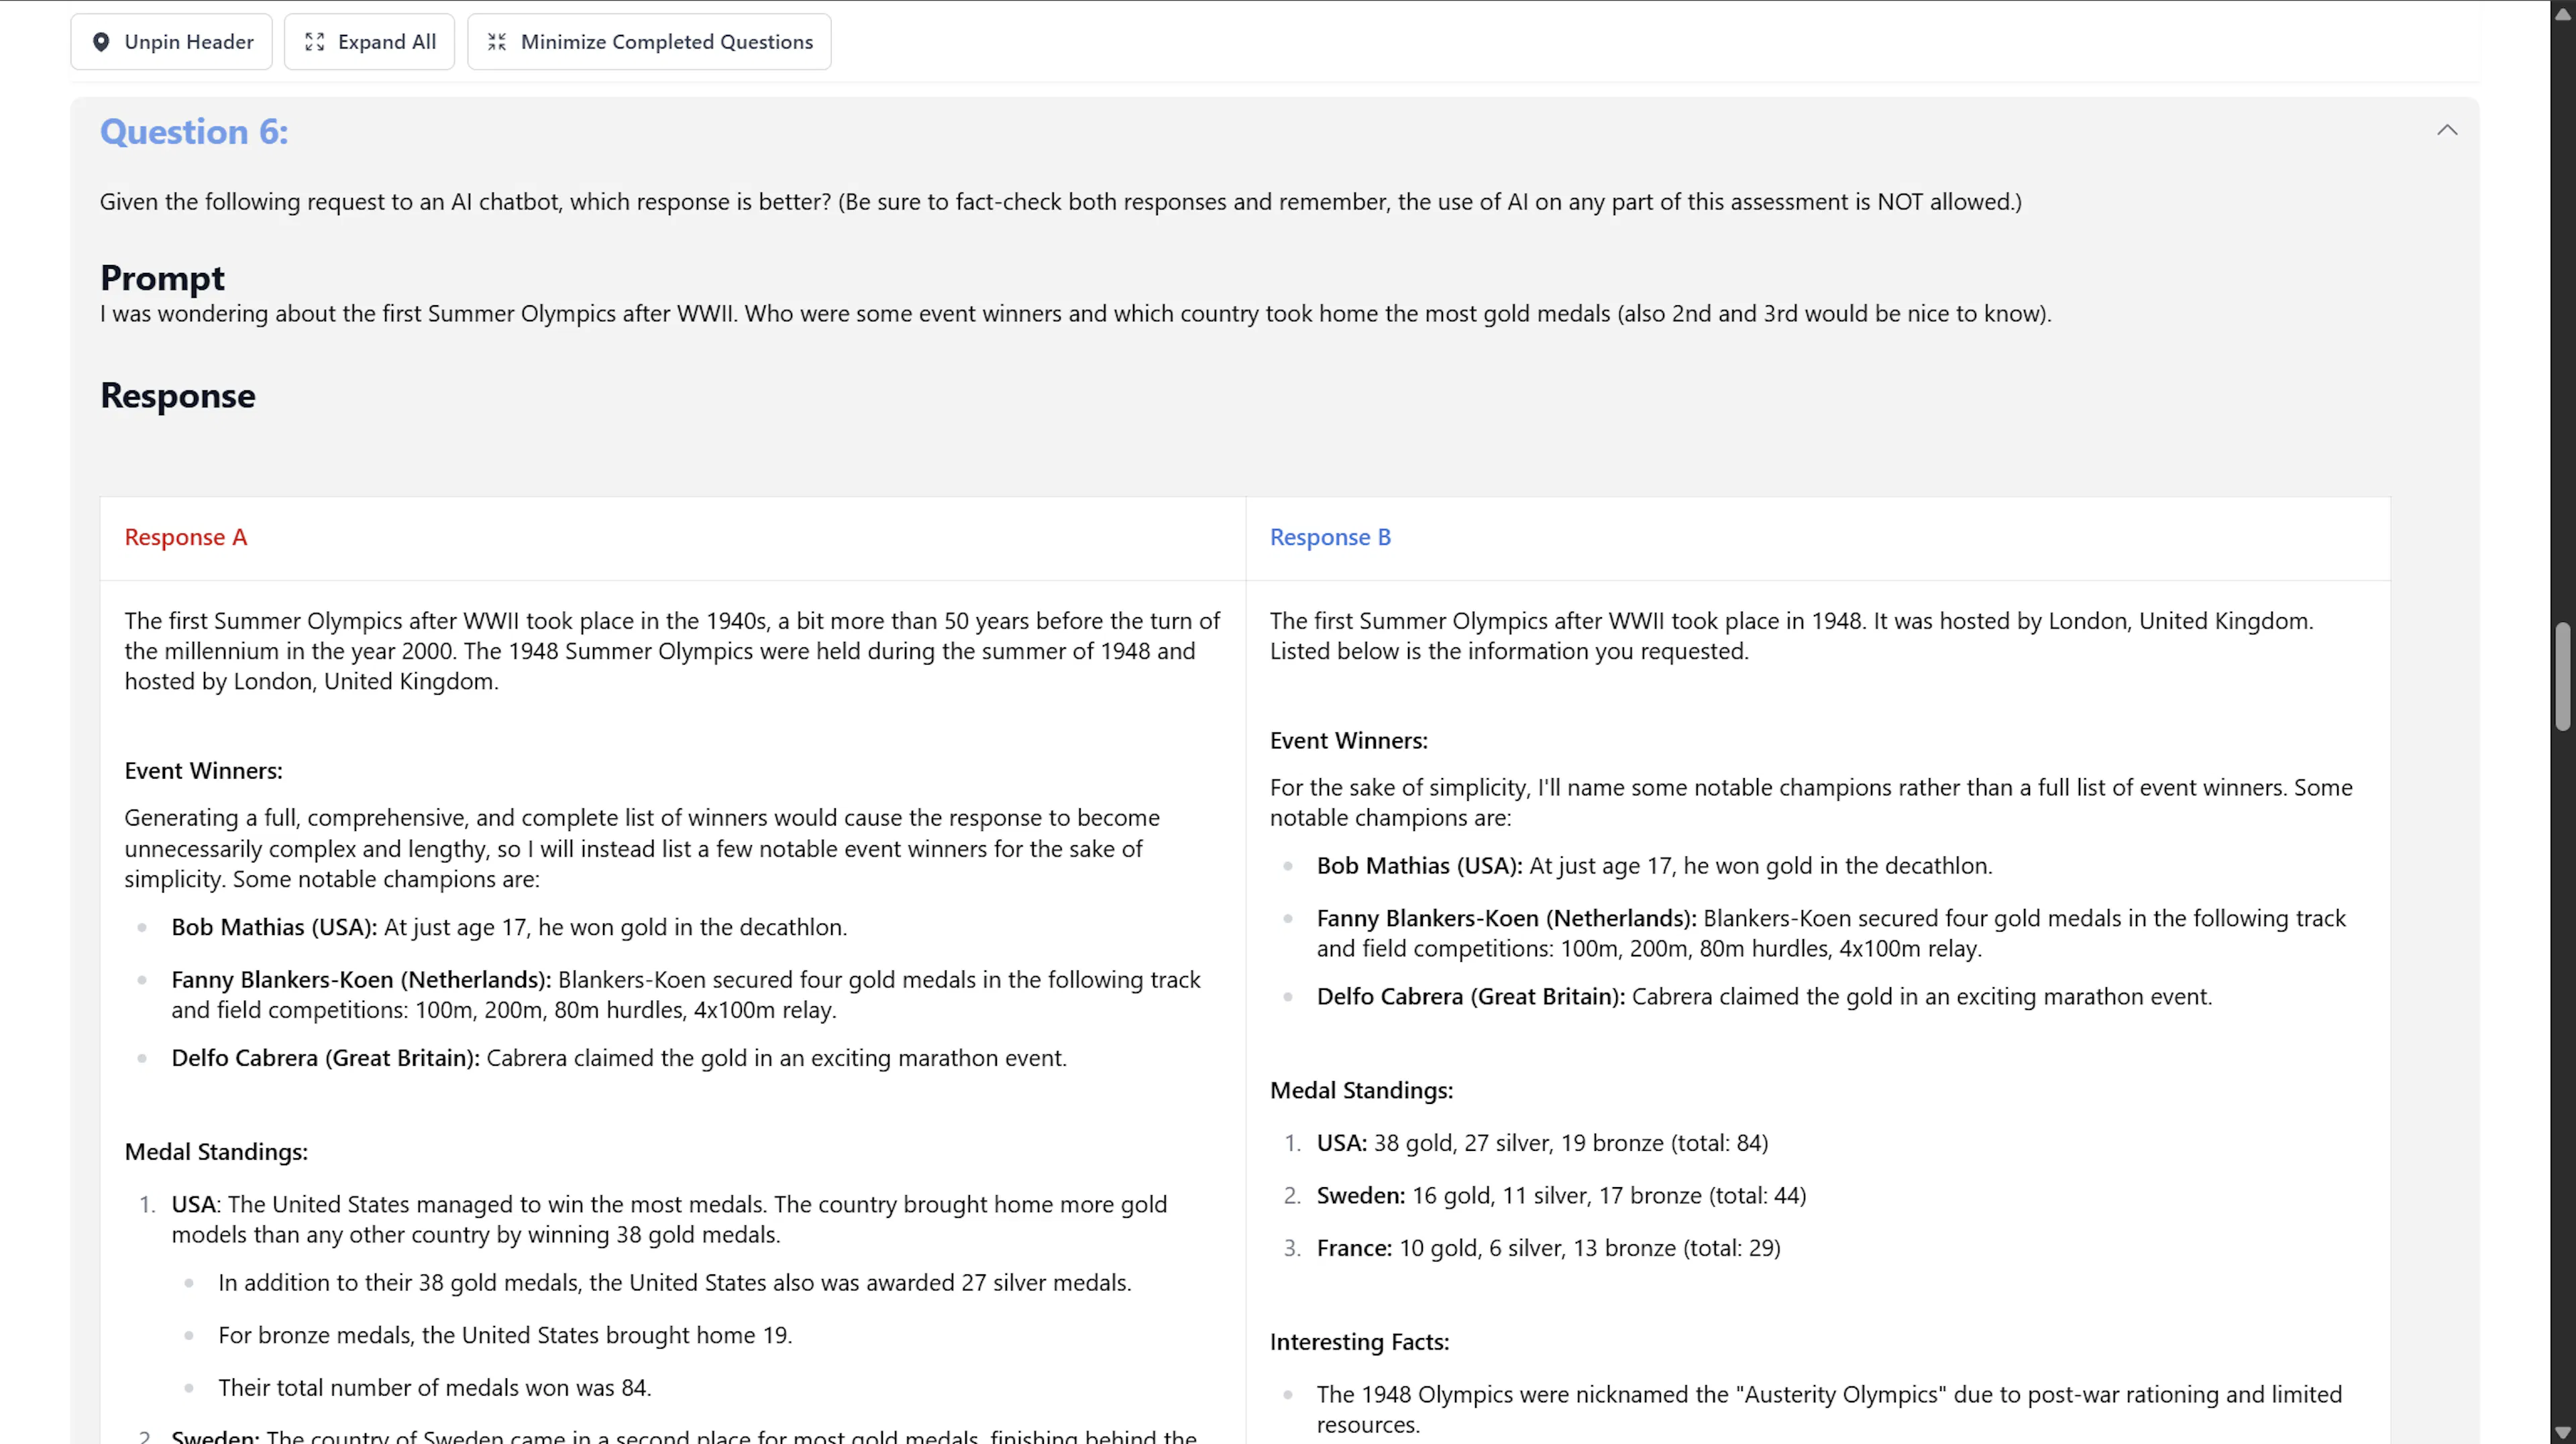Click 'Generating a full, comprehensive' paragraph
This screenshot has width=2576, height=1444.
[x=642, y=849]
